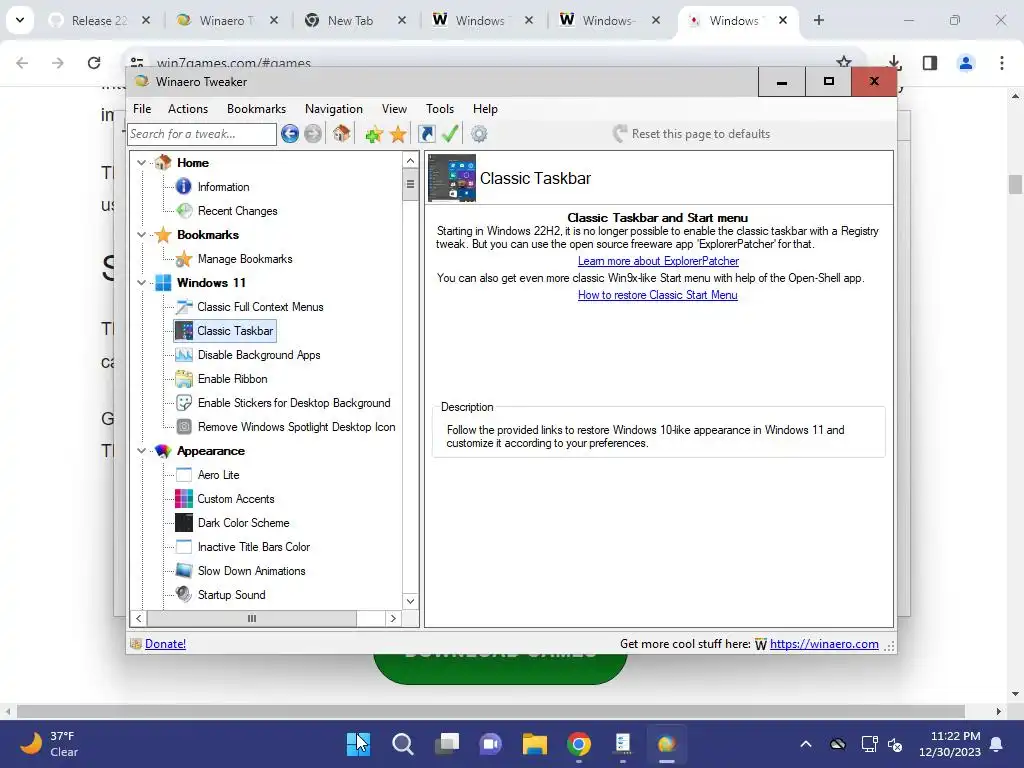Open taskbar Search magnifier
The width and height of the screenshot is (1024, 768).
403,744
